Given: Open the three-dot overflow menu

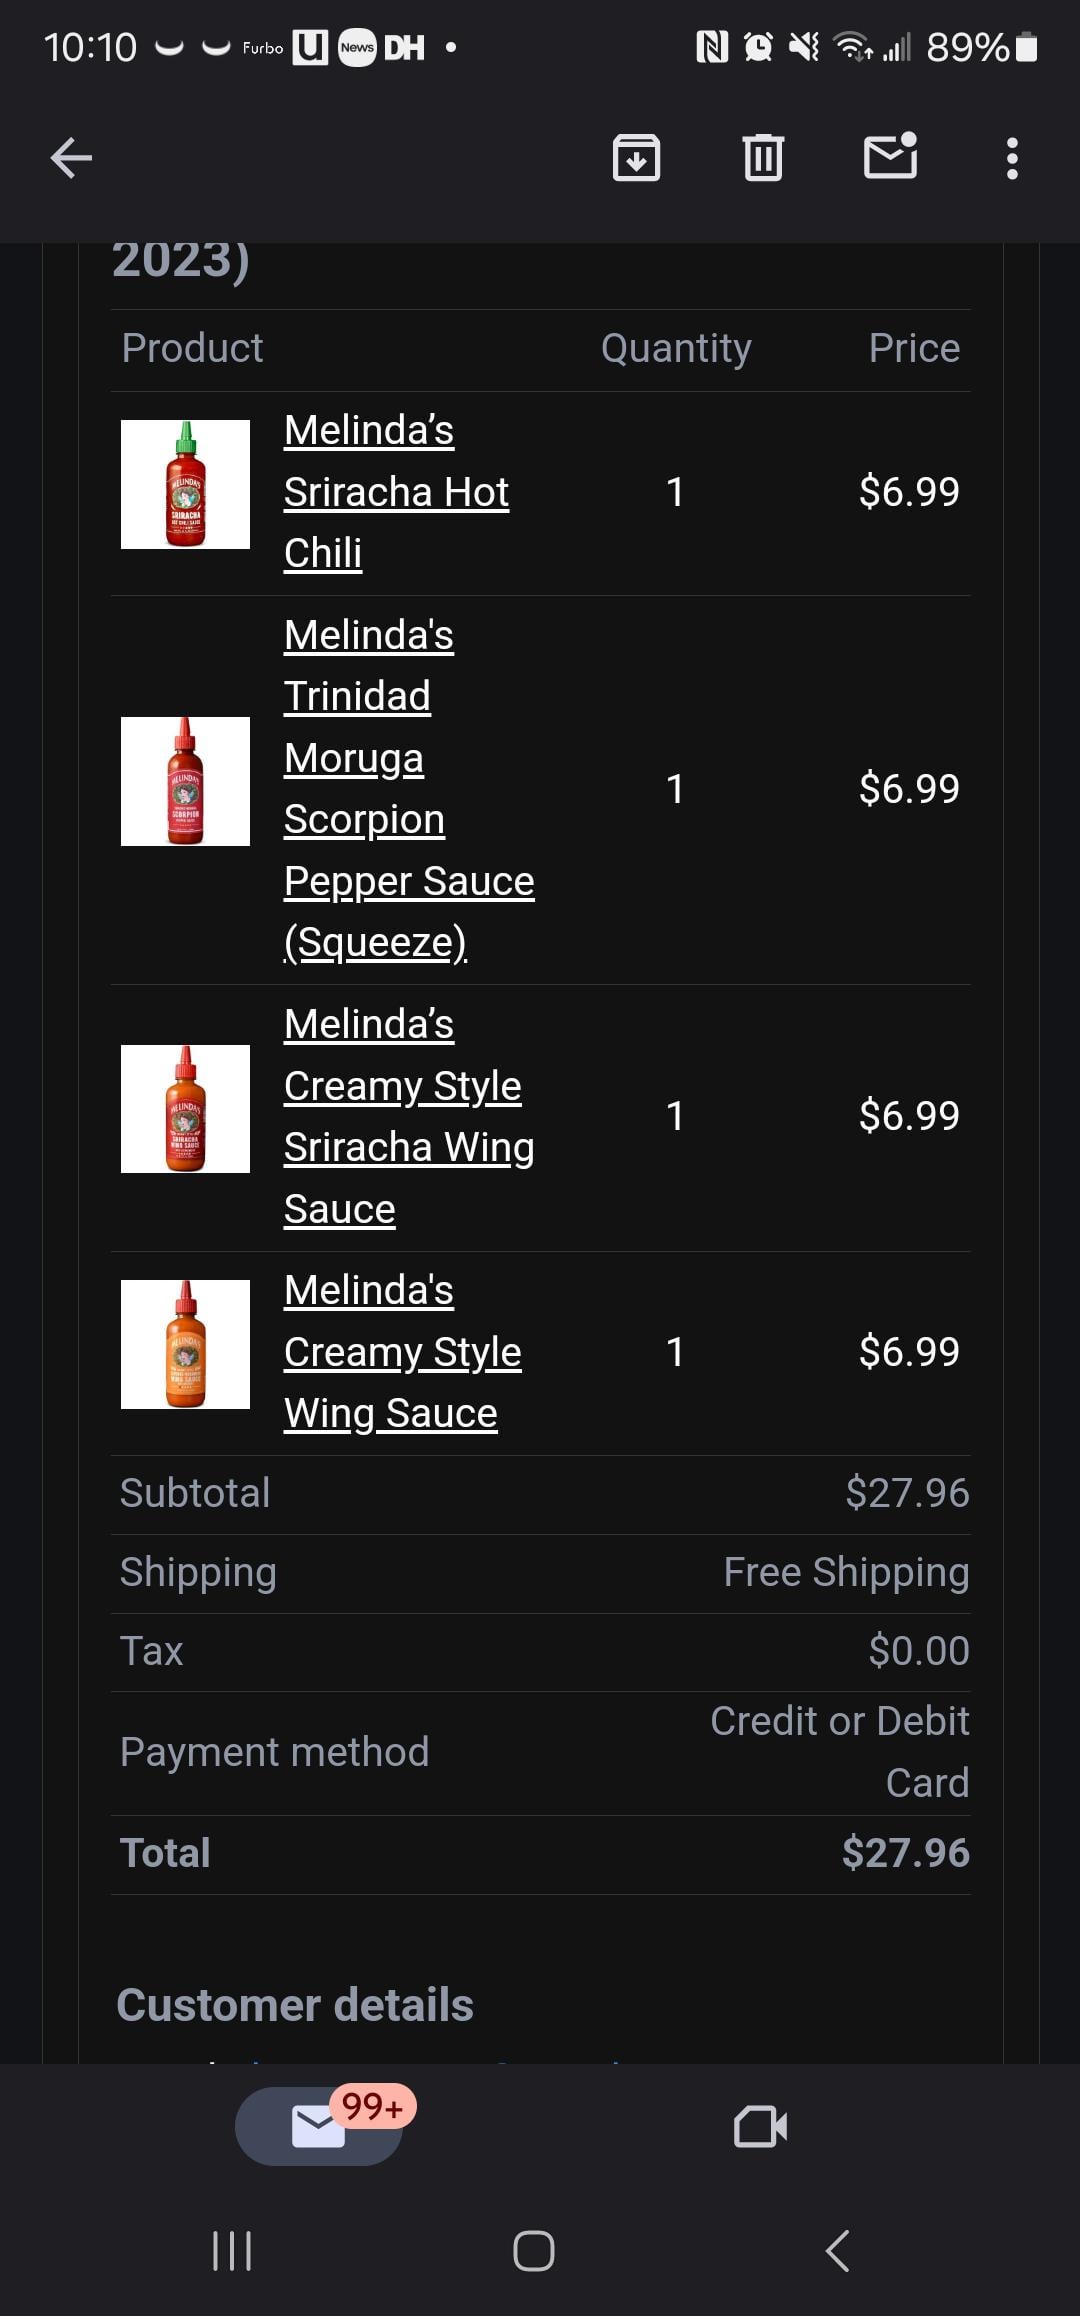Looking at the screenshot, I should [1012, 158].
